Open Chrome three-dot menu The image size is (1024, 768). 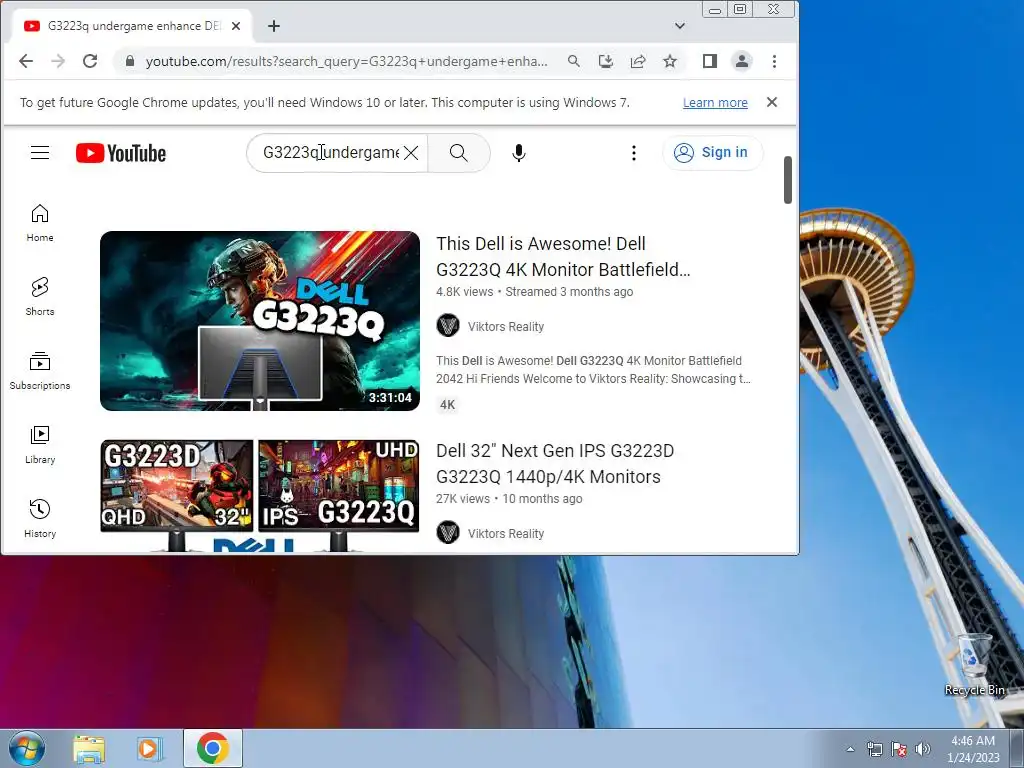pos(775,61)
